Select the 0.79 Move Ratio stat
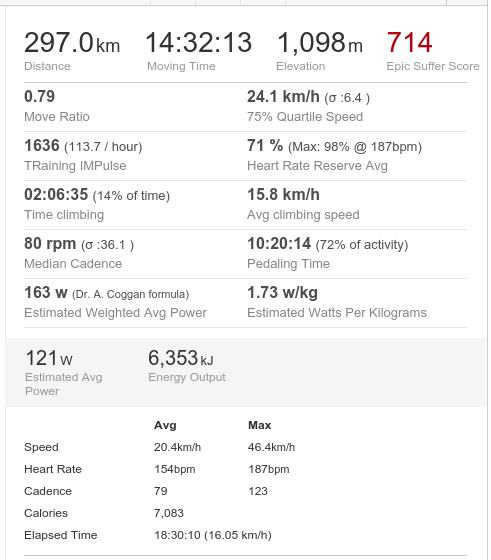Image resolution: width=491 pixels, height=560 pixels. 56,106
